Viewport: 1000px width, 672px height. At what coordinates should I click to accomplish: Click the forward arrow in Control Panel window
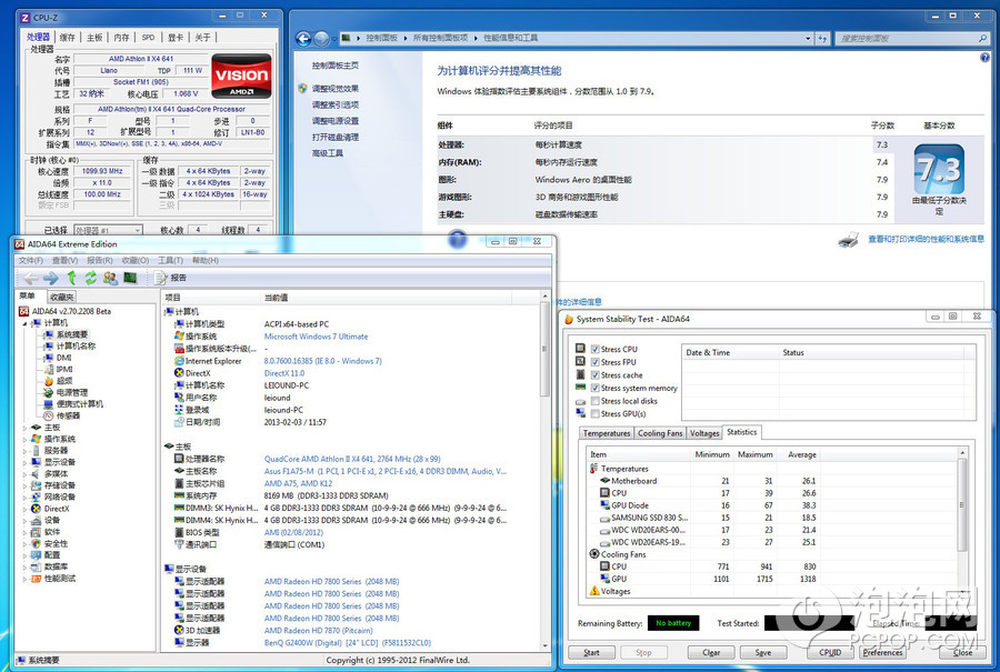[x=321, y=38]
